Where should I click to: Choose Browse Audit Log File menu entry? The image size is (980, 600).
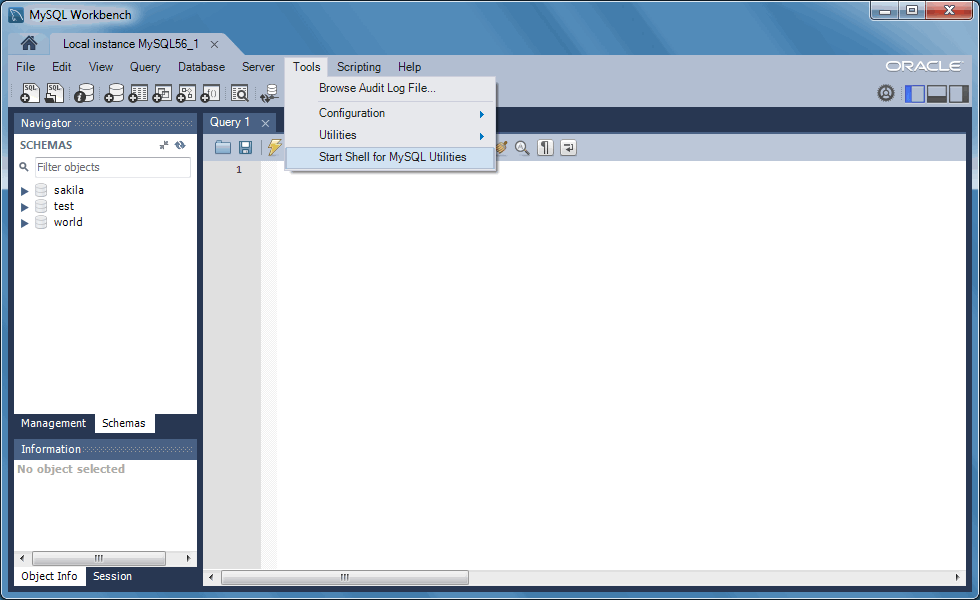(x=377, y=88)
